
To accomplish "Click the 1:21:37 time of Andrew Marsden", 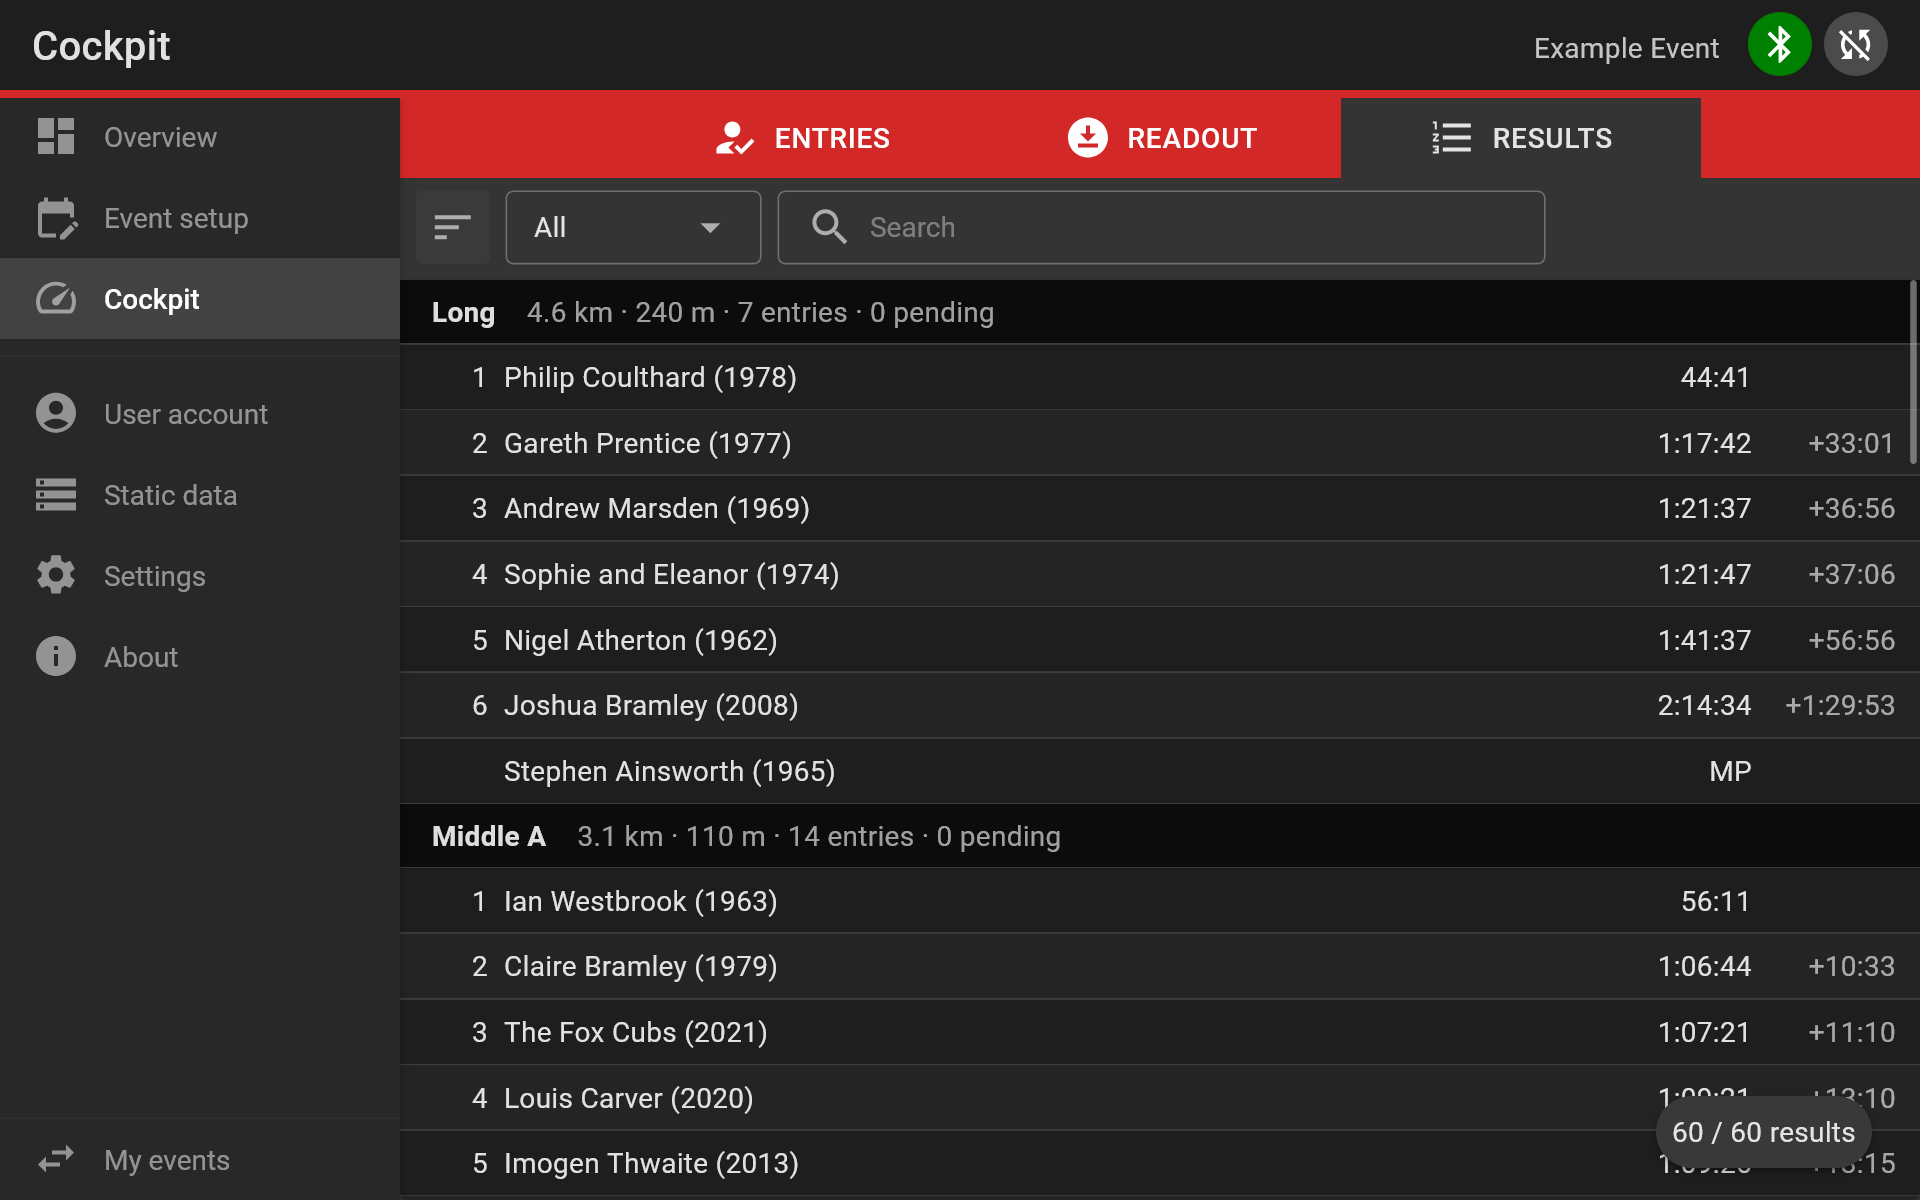I will 1704,508.
